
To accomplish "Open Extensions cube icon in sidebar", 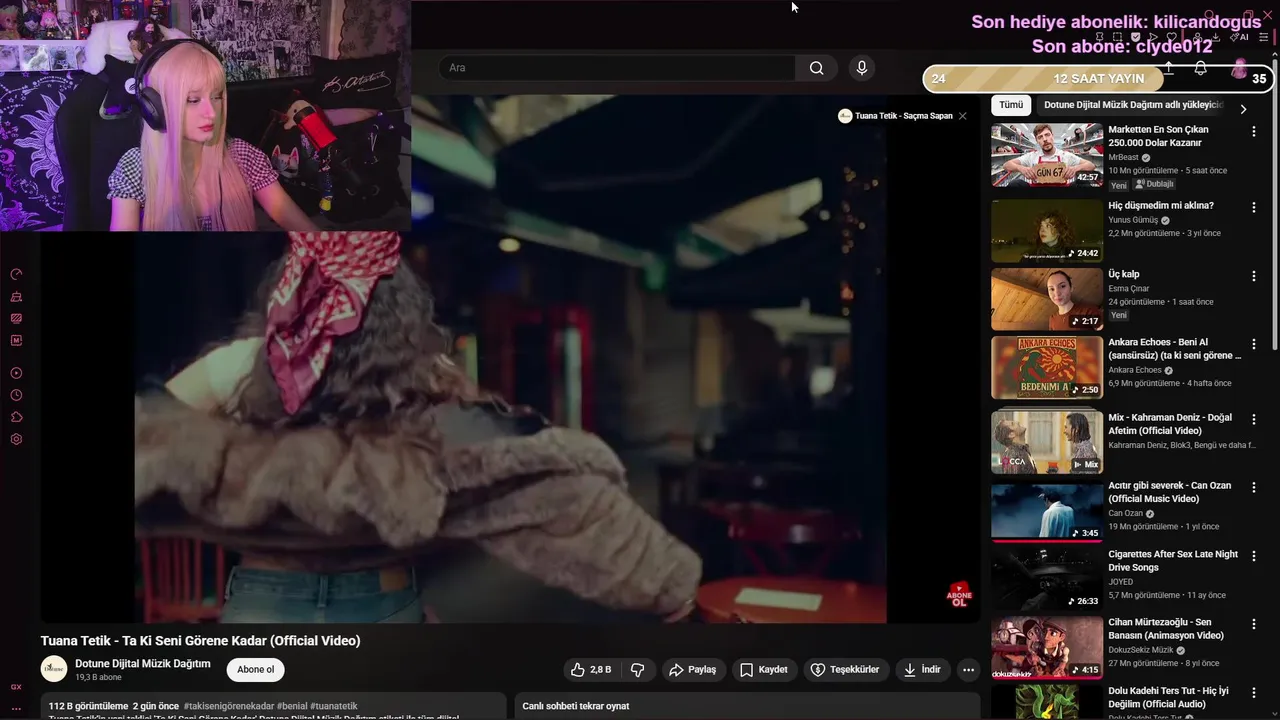I will pos(16,417).
